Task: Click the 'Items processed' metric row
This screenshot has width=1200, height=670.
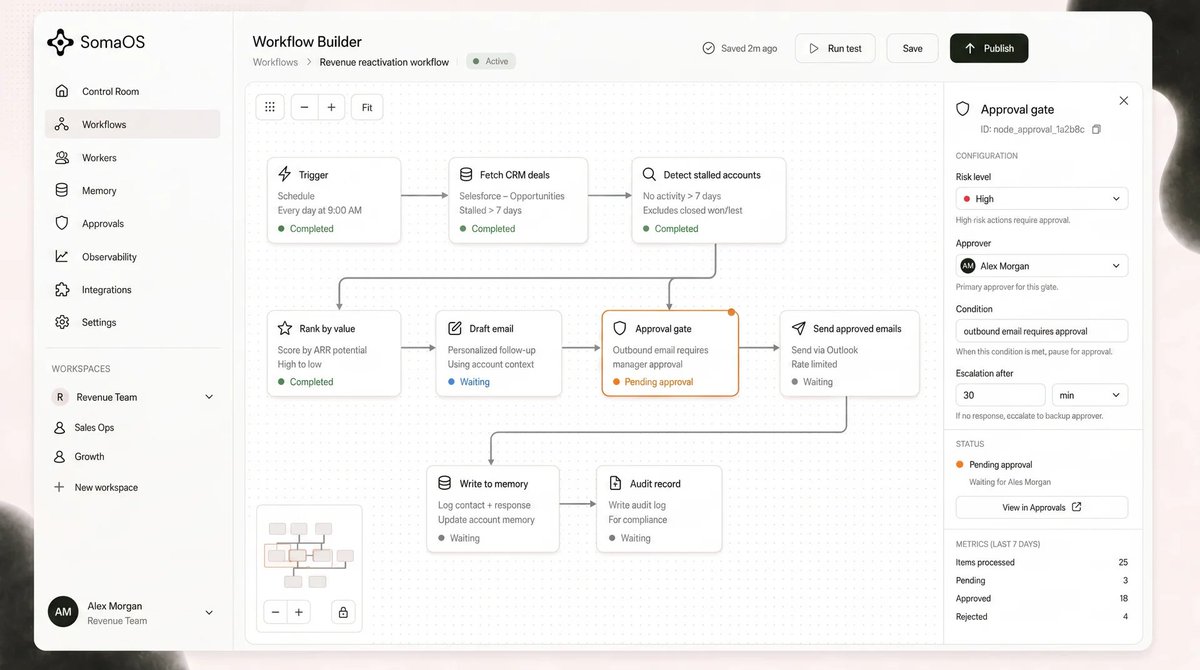Action: point(1042,562)
